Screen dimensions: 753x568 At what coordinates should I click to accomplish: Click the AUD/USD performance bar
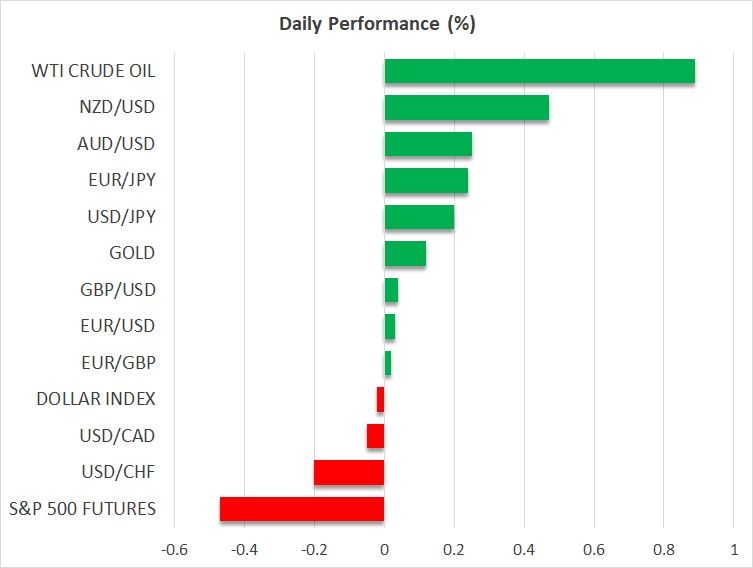point(428,144)
